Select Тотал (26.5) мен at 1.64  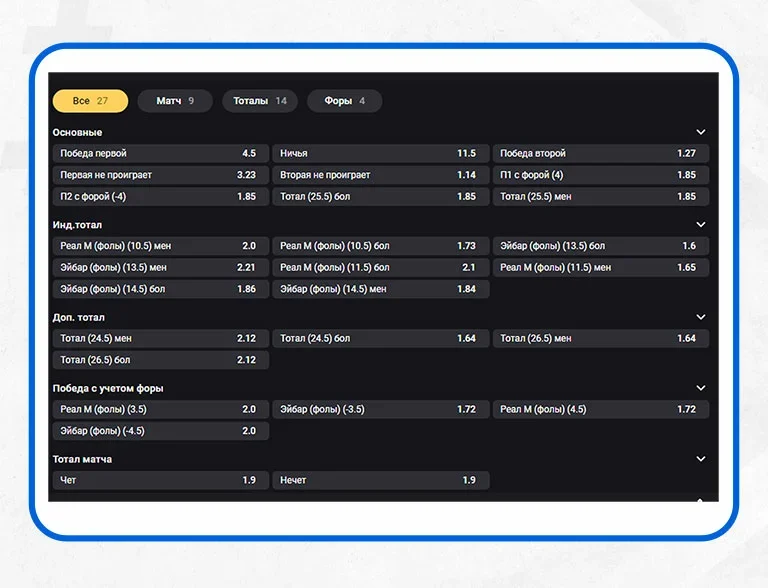[601, 339]
